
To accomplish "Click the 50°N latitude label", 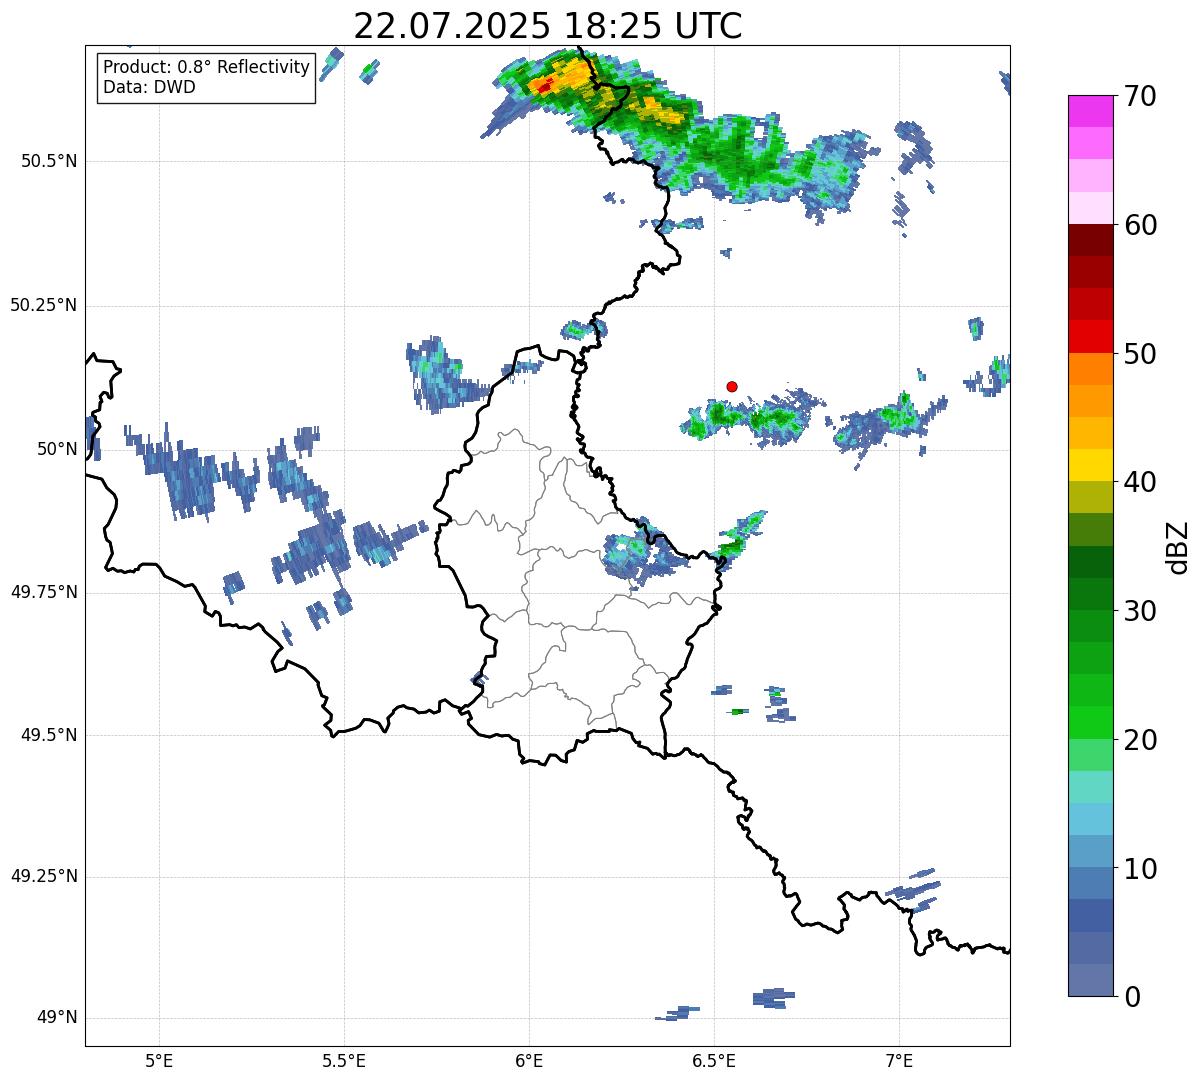I will tap(57, 449).
